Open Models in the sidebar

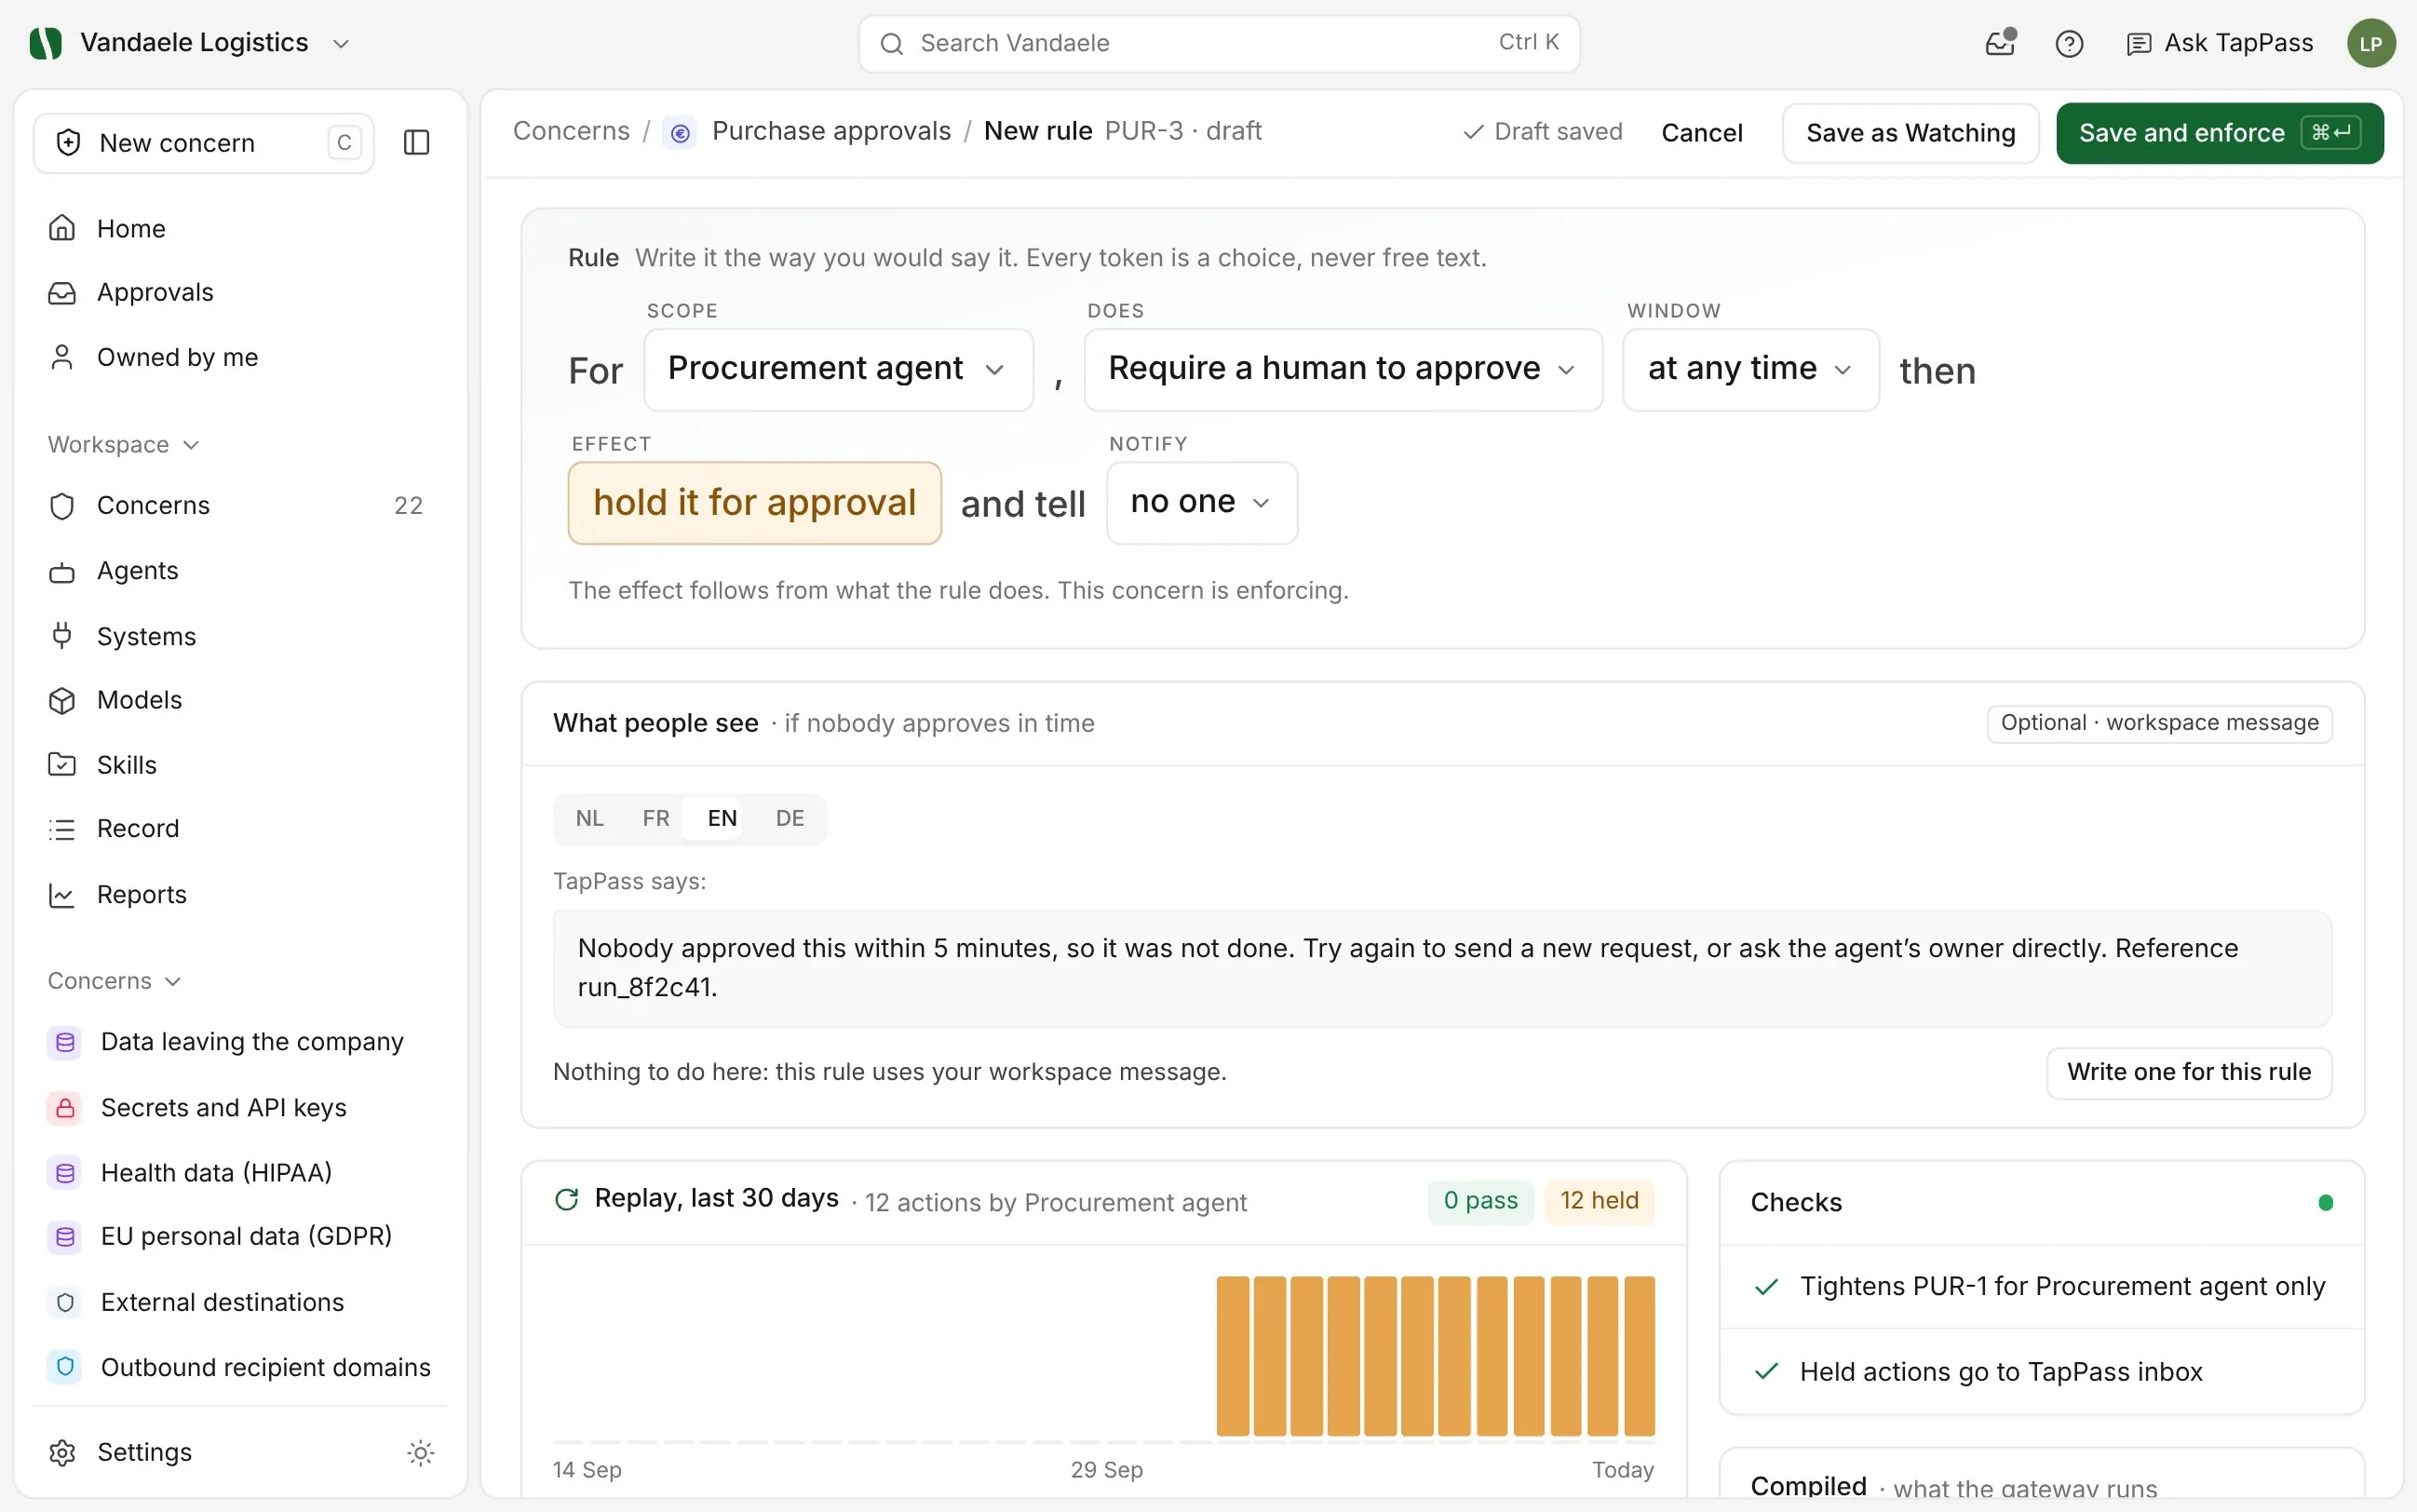[x=239, y=700]
